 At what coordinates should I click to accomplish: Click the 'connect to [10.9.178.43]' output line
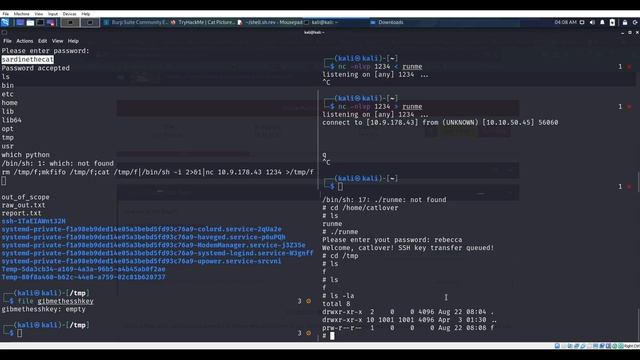click(x=440, y=122)
